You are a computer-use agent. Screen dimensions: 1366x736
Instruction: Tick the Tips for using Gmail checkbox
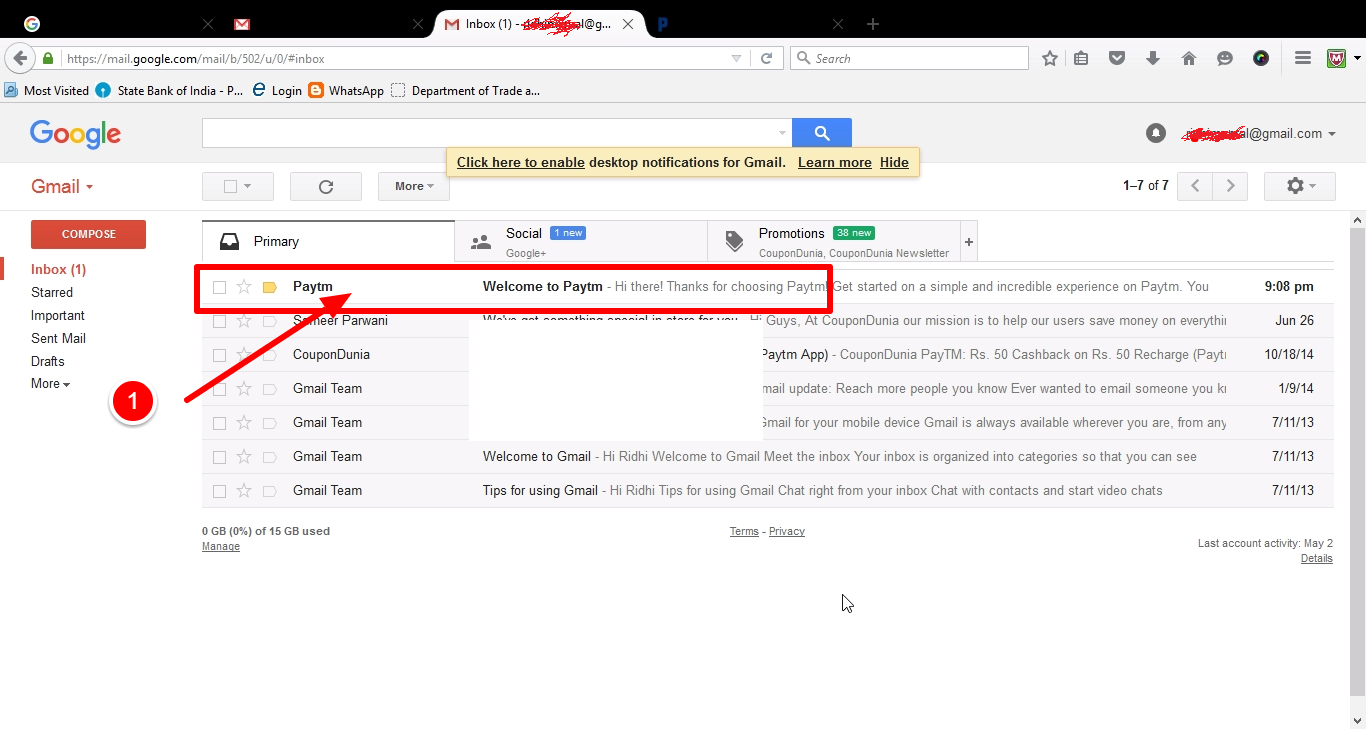click(x=219, y=491)
